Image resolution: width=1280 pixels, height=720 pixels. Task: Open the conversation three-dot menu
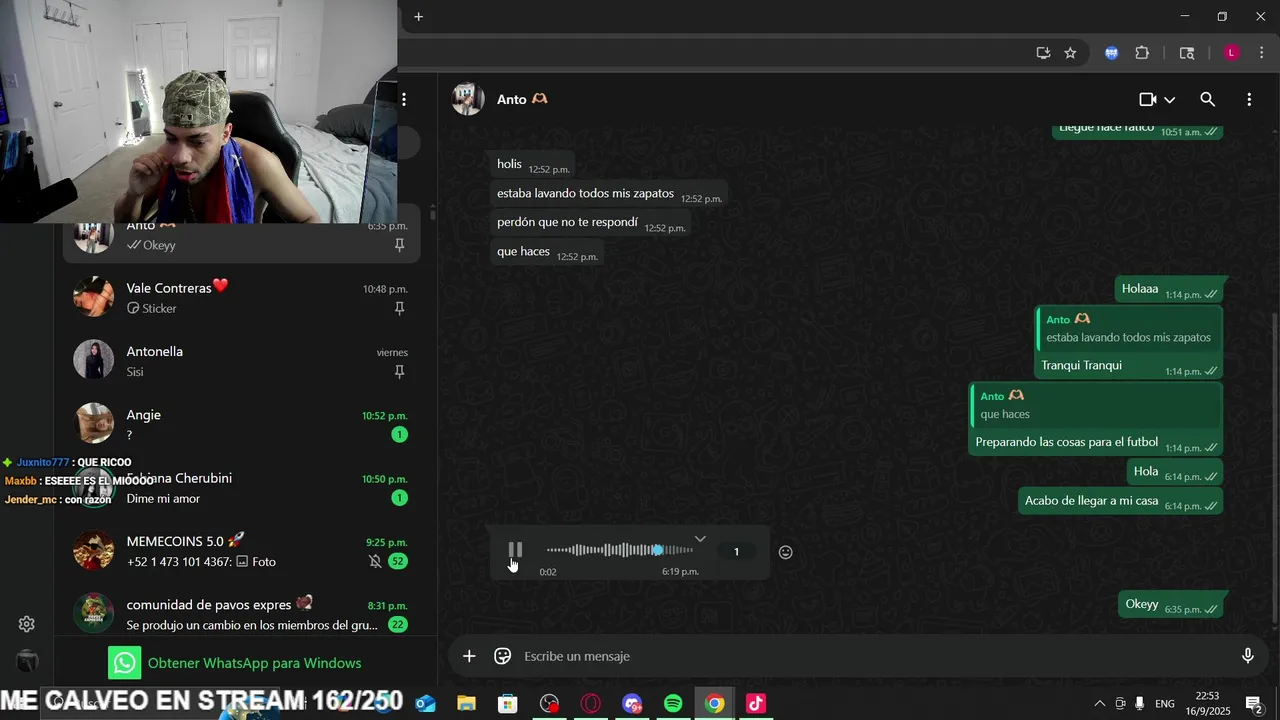(x=1249, y=99)
